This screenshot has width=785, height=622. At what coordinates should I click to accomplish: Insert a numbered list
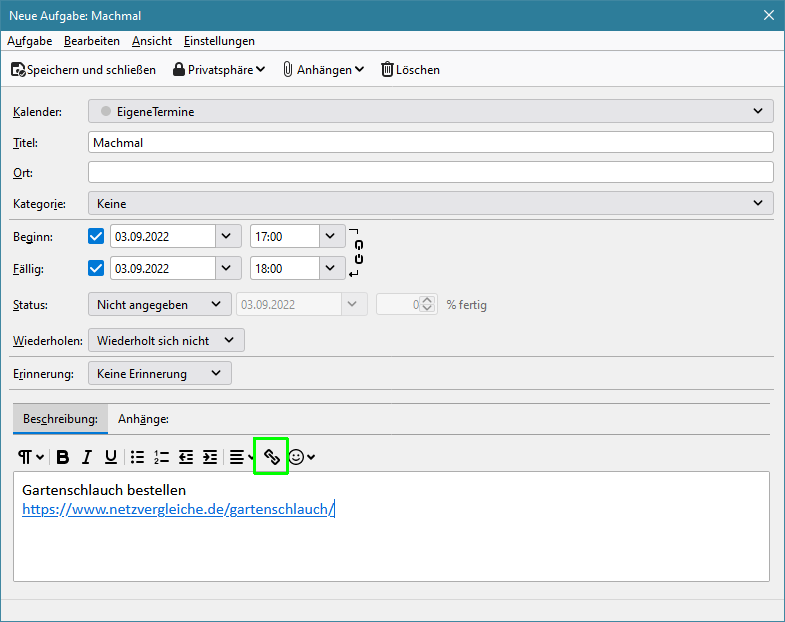click(x=162, y=457)
